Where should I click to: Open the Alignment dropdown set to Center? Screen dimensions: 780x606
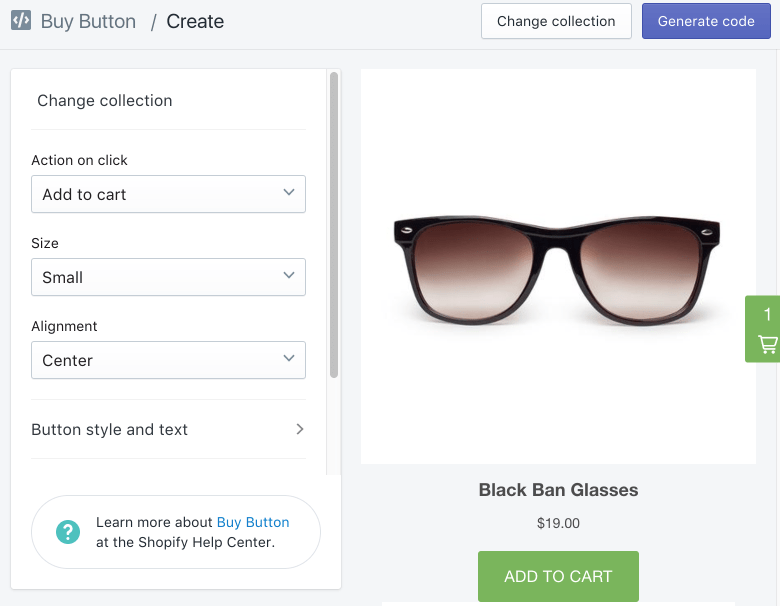168,360
